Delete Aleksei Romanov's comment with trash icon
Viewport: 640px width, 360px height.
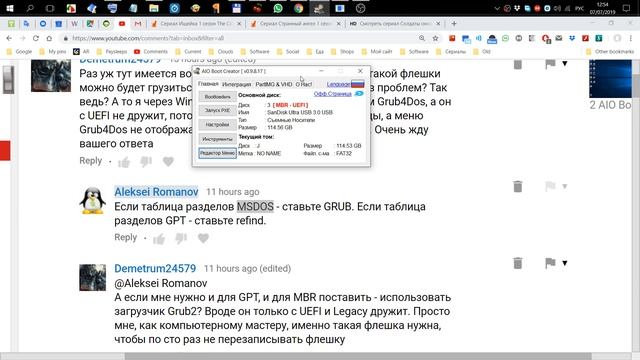point(518,187)
